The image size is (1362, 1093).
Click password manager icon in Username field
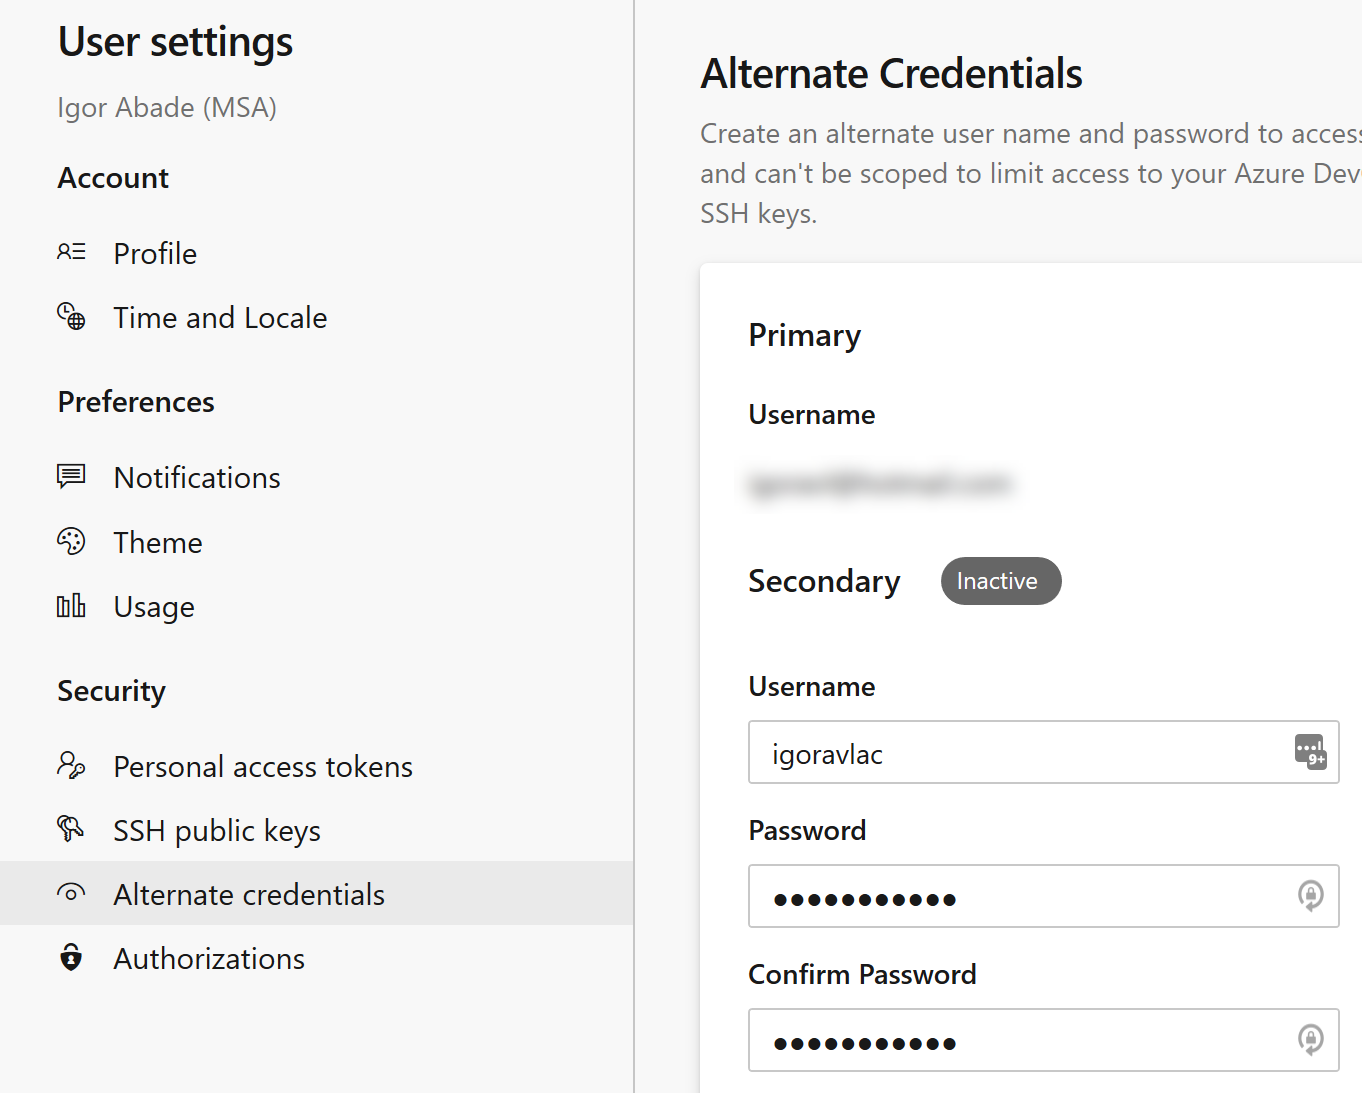click(1310, 751)
